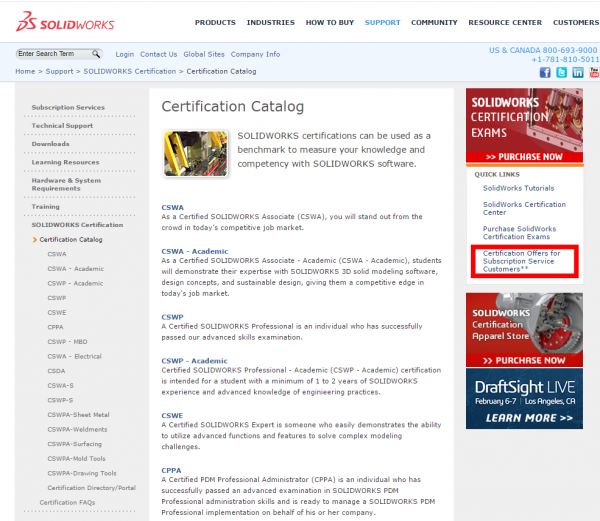Screen dimensions: 600x521
Task: Select CSWA - Electrical in sidebar
Action: click(75, 356)
